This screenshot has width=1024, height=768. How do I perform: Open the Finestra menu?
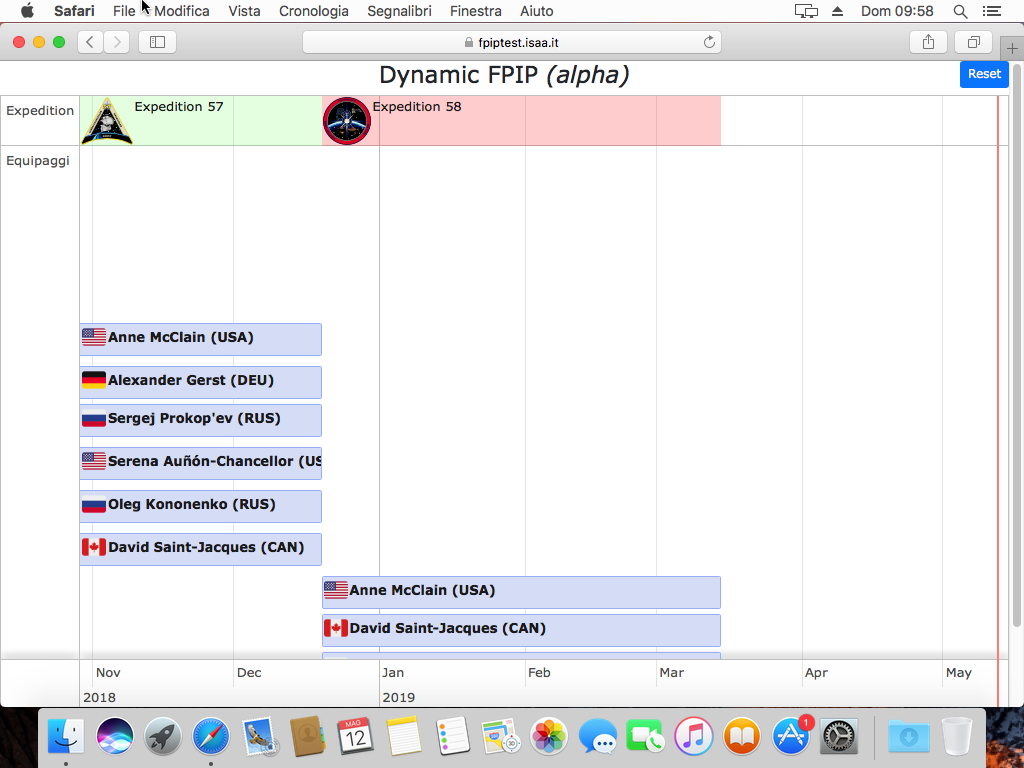click(x=475, y=11)
